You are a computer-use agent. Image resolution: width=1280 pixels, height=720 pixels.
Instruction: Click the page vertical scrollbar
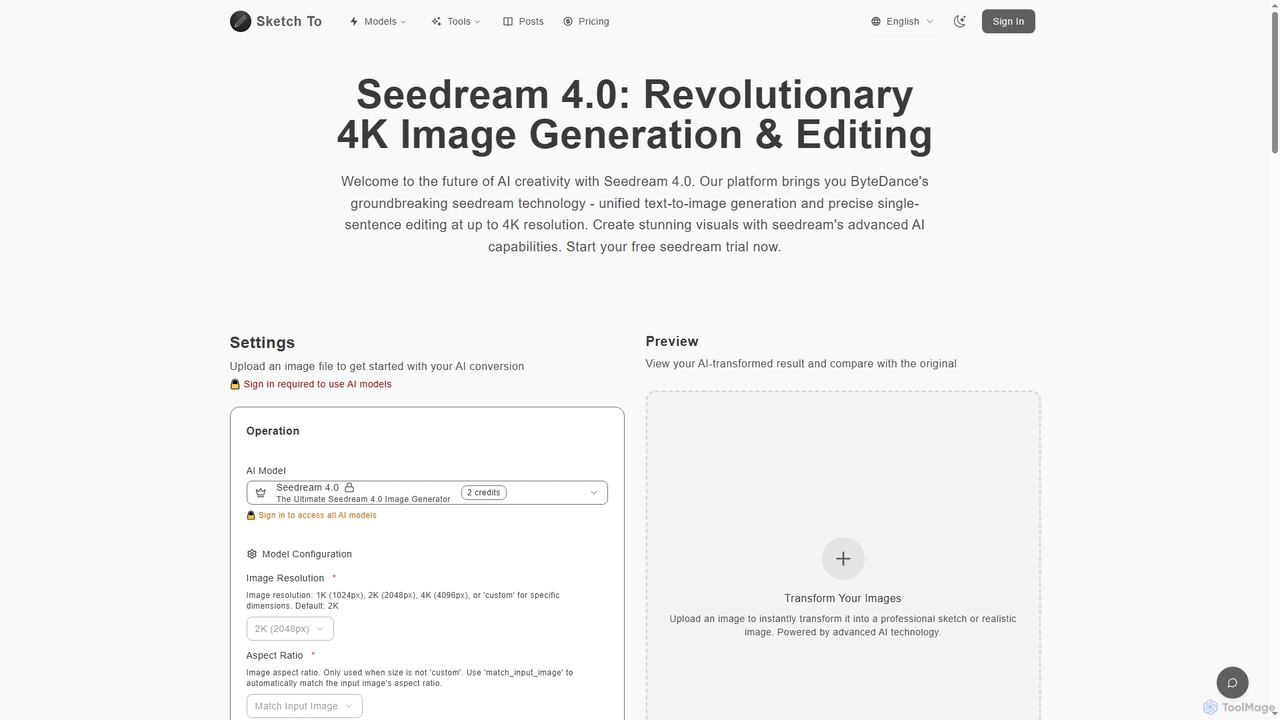click(1274, 80)
